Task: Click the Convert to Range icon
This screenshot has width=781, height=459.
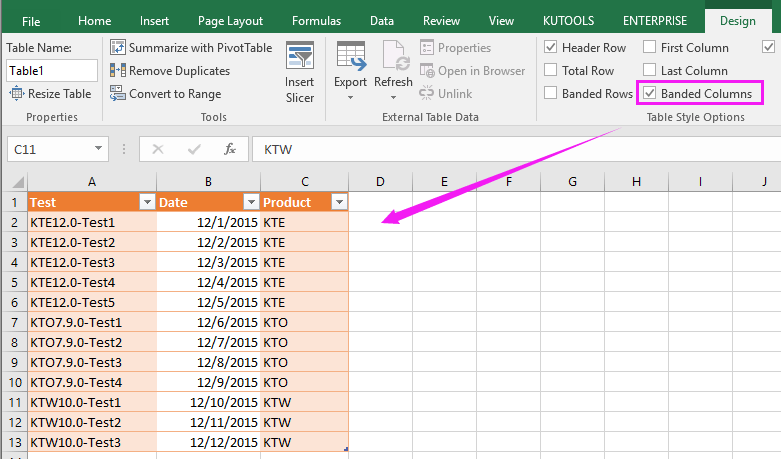Action: pos(118,93)
